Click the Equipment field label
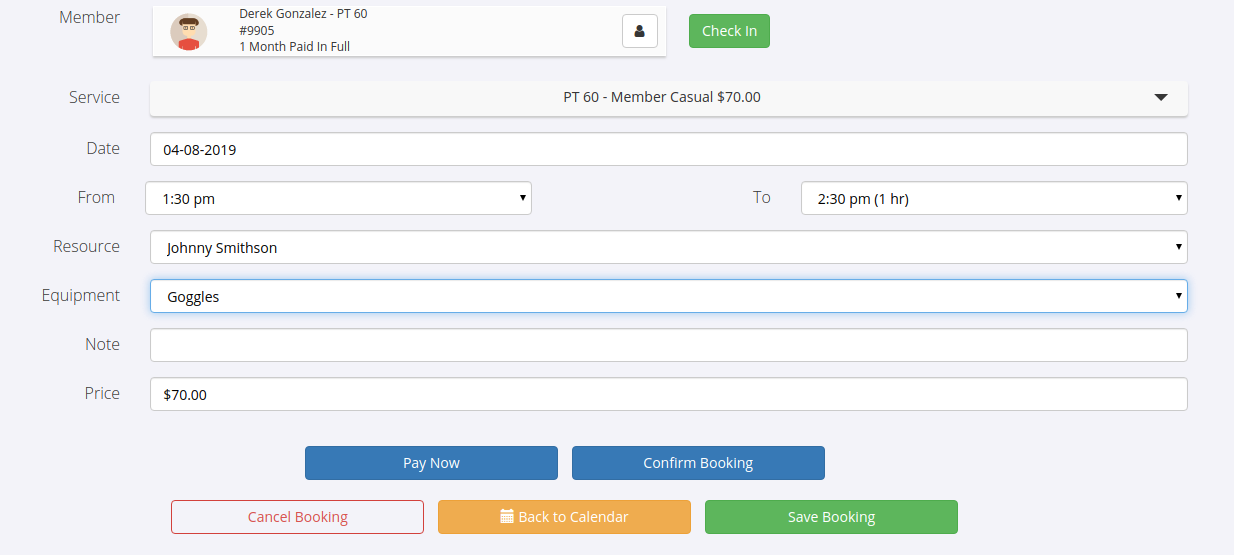Screen dimensions: 1234x555 [x=81, y=296]
